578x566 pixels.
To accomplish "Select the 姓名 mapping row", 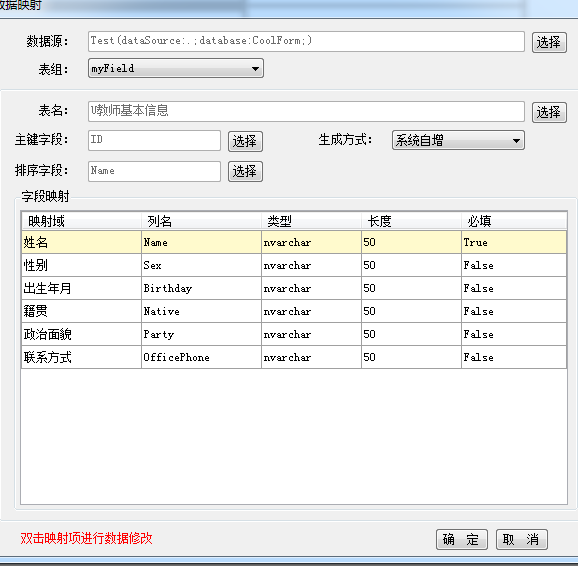I will click(x=294, y=242).
